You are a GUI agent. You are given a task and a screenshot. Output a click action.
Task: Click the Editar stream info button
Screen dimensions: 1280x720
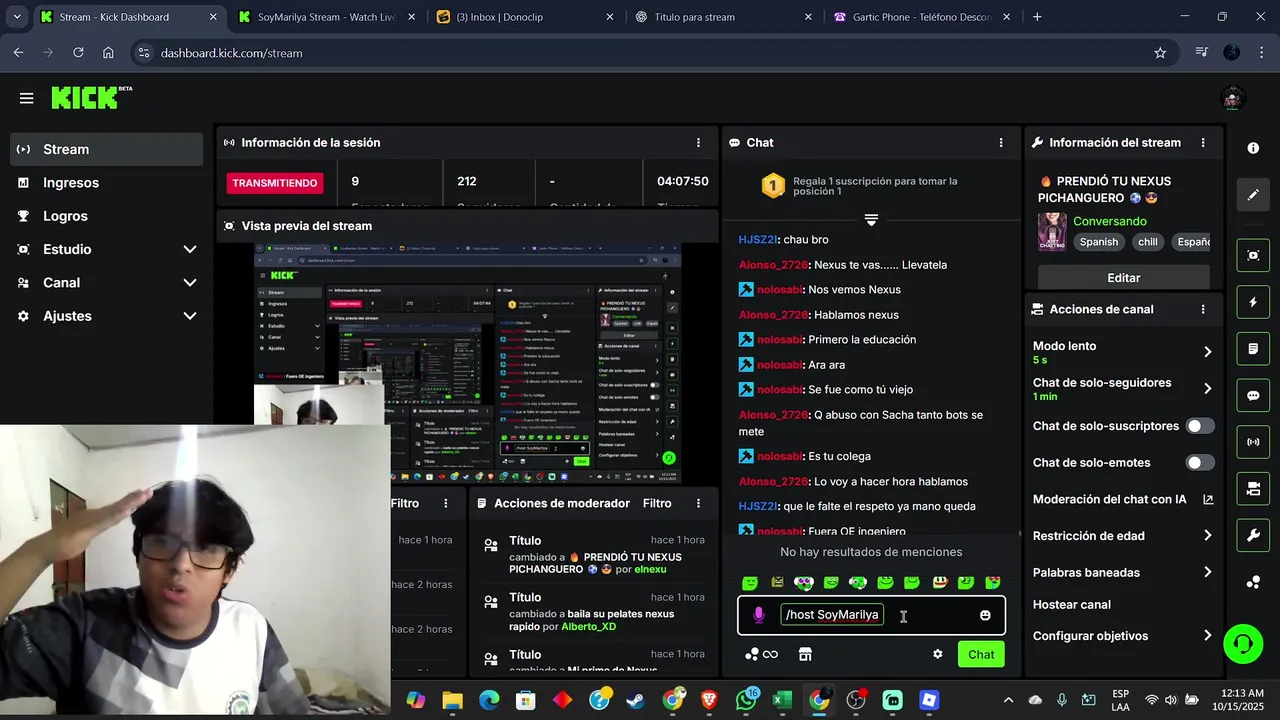tap(1124, 278)
